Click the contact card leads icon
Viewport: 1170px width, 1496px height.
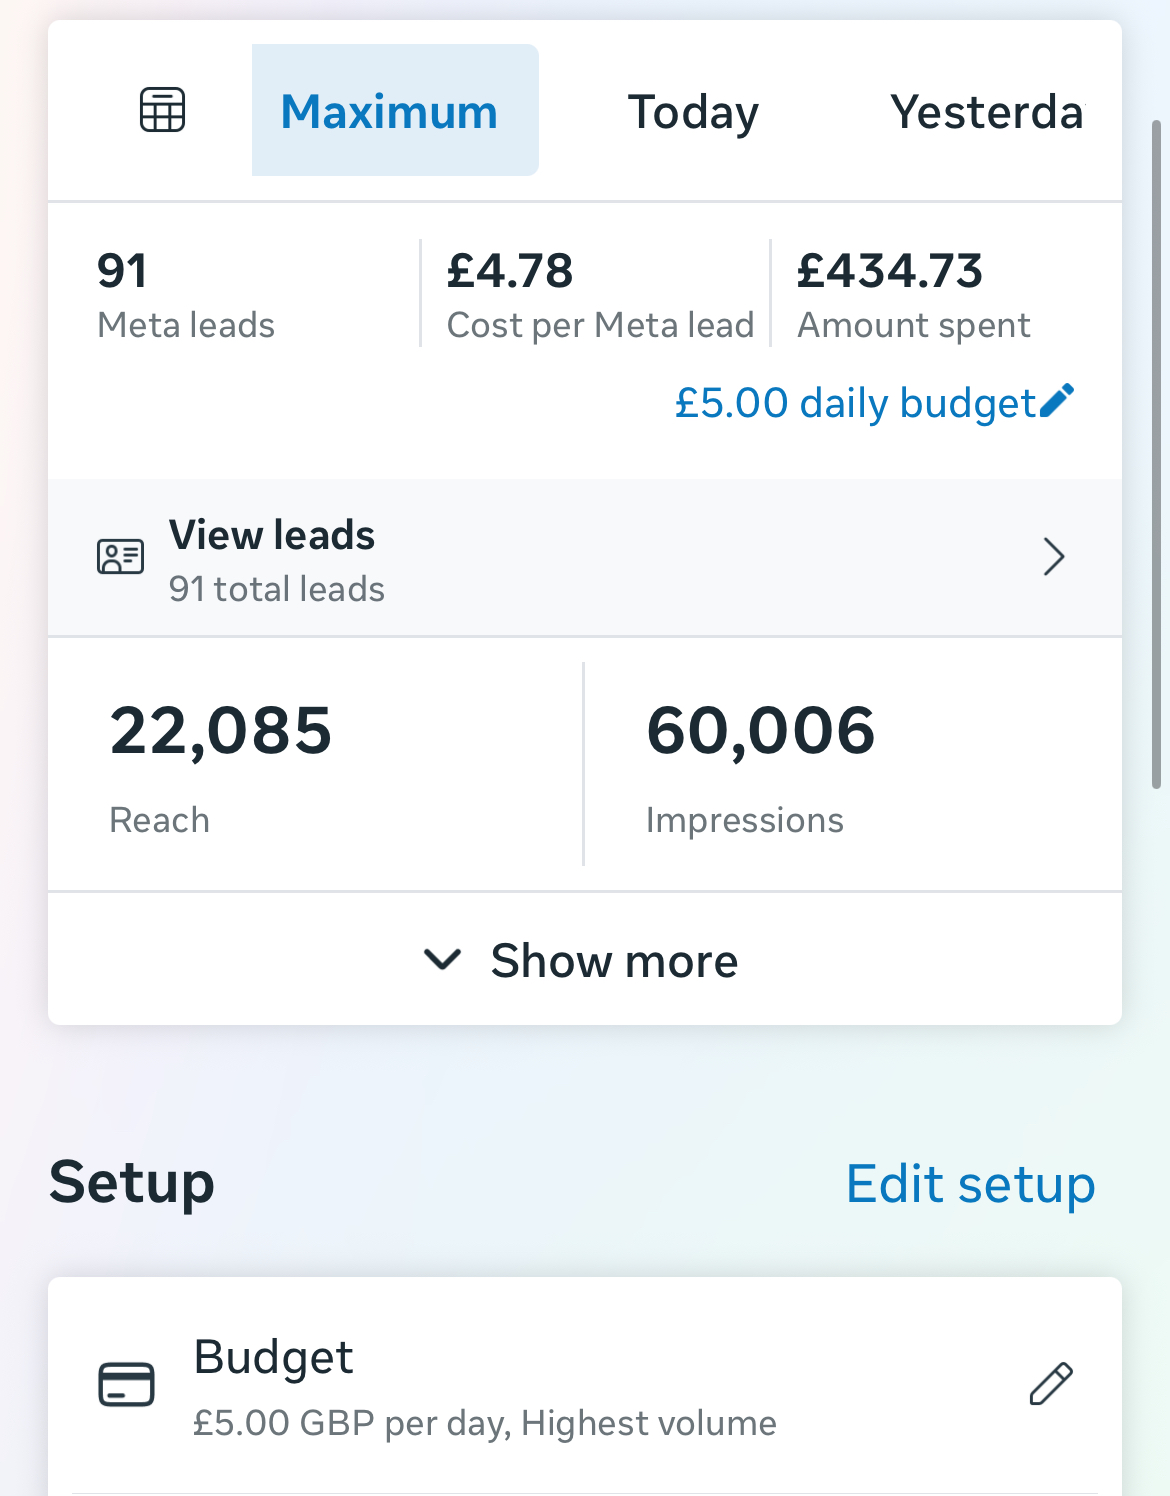coord(121,557)
